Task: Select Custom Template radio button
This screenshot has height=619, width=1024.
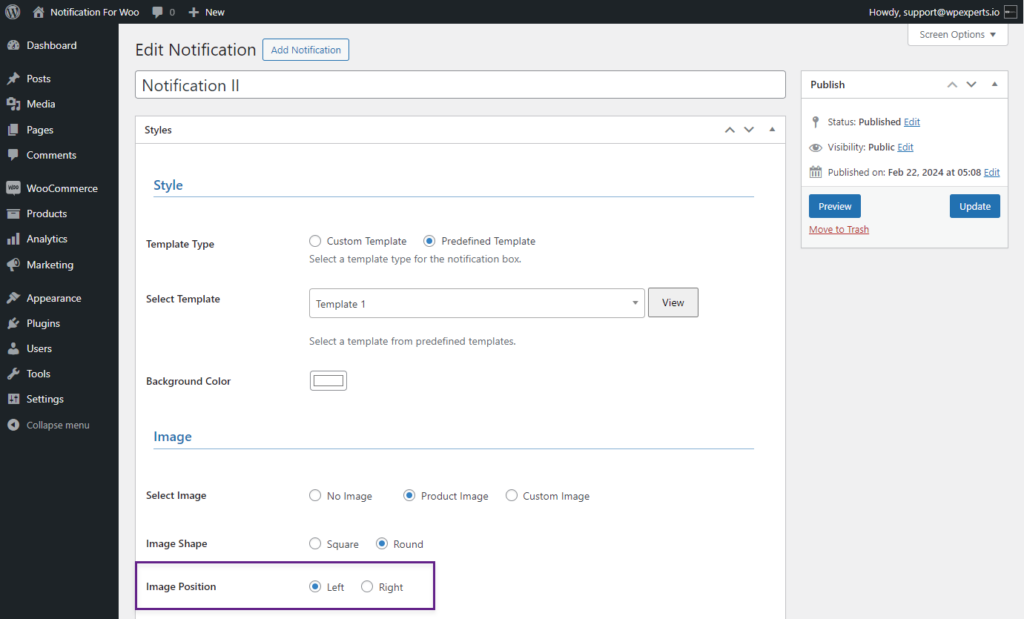Action: (315, 241)
